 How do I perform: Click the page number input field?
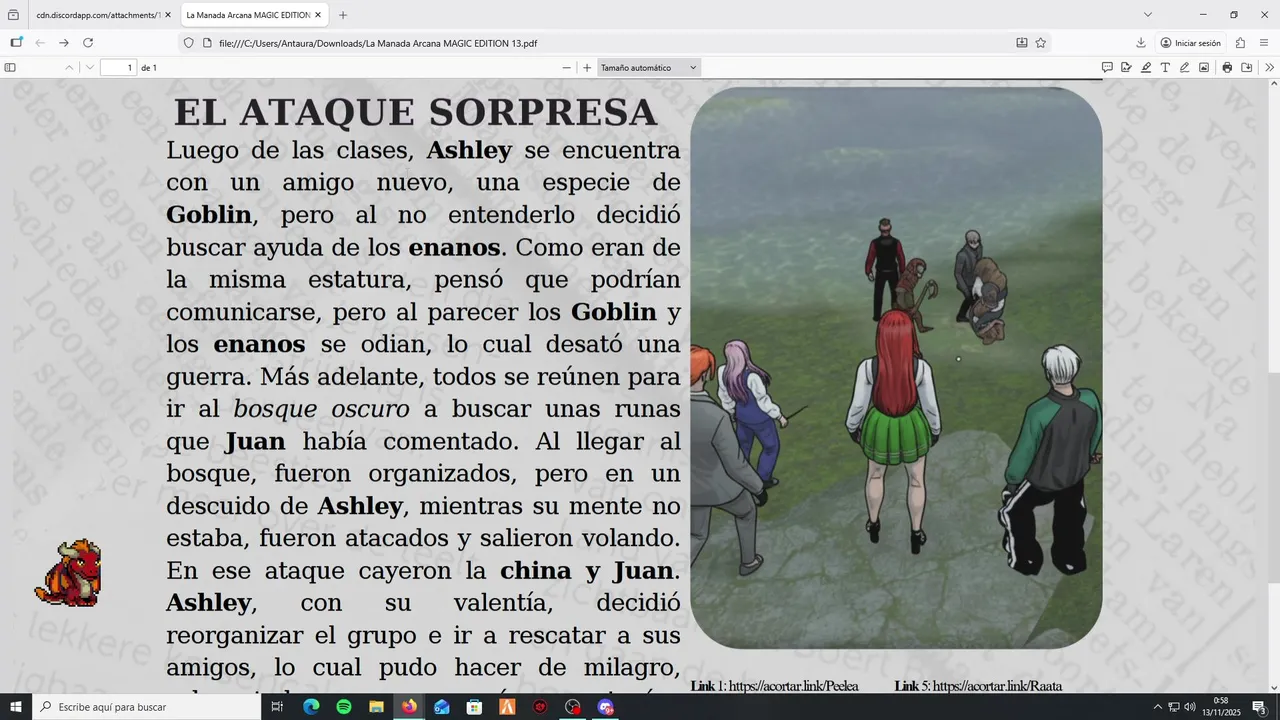click(x=118, y=68)
